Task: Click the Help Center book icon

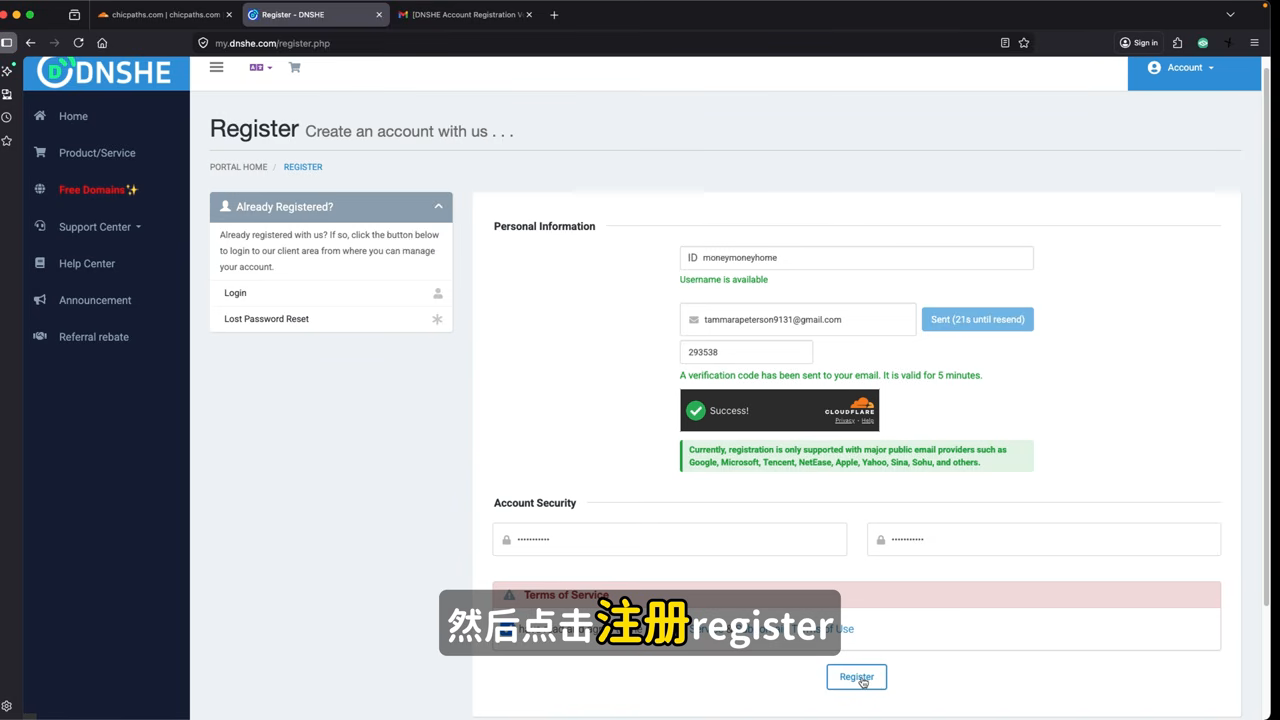Action: pos(40,263)
